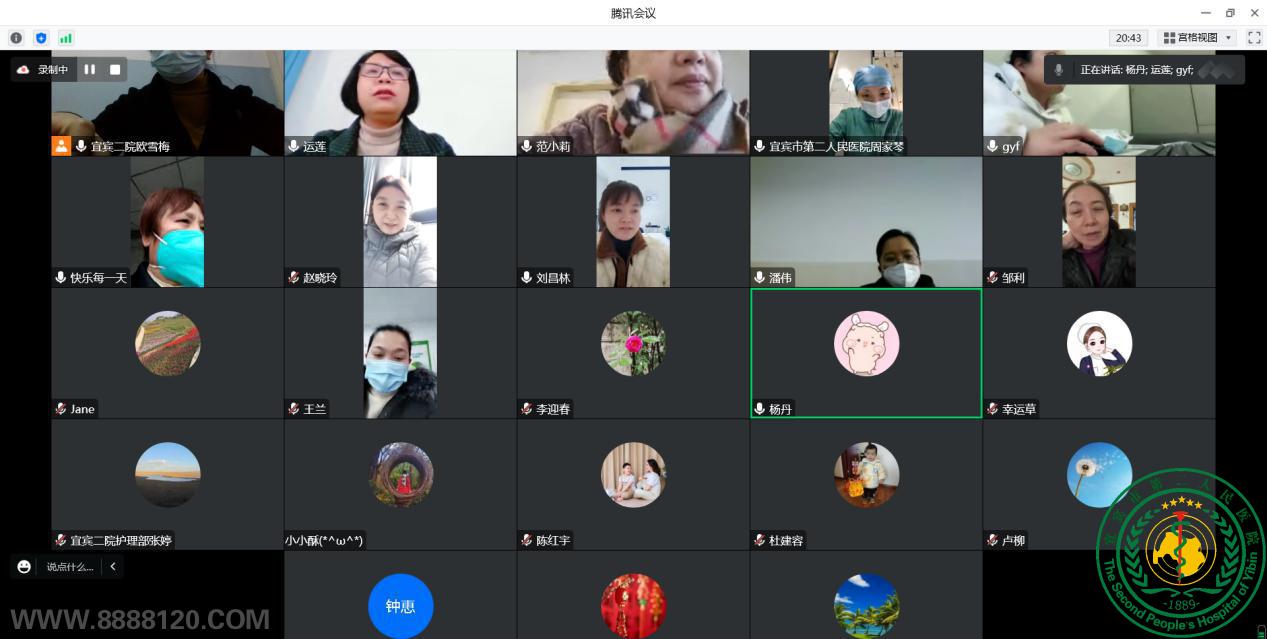This screenshot has height=639, width=1267.
Task: Click microphone icon in speaking indicator
Action: point(1059,70)
